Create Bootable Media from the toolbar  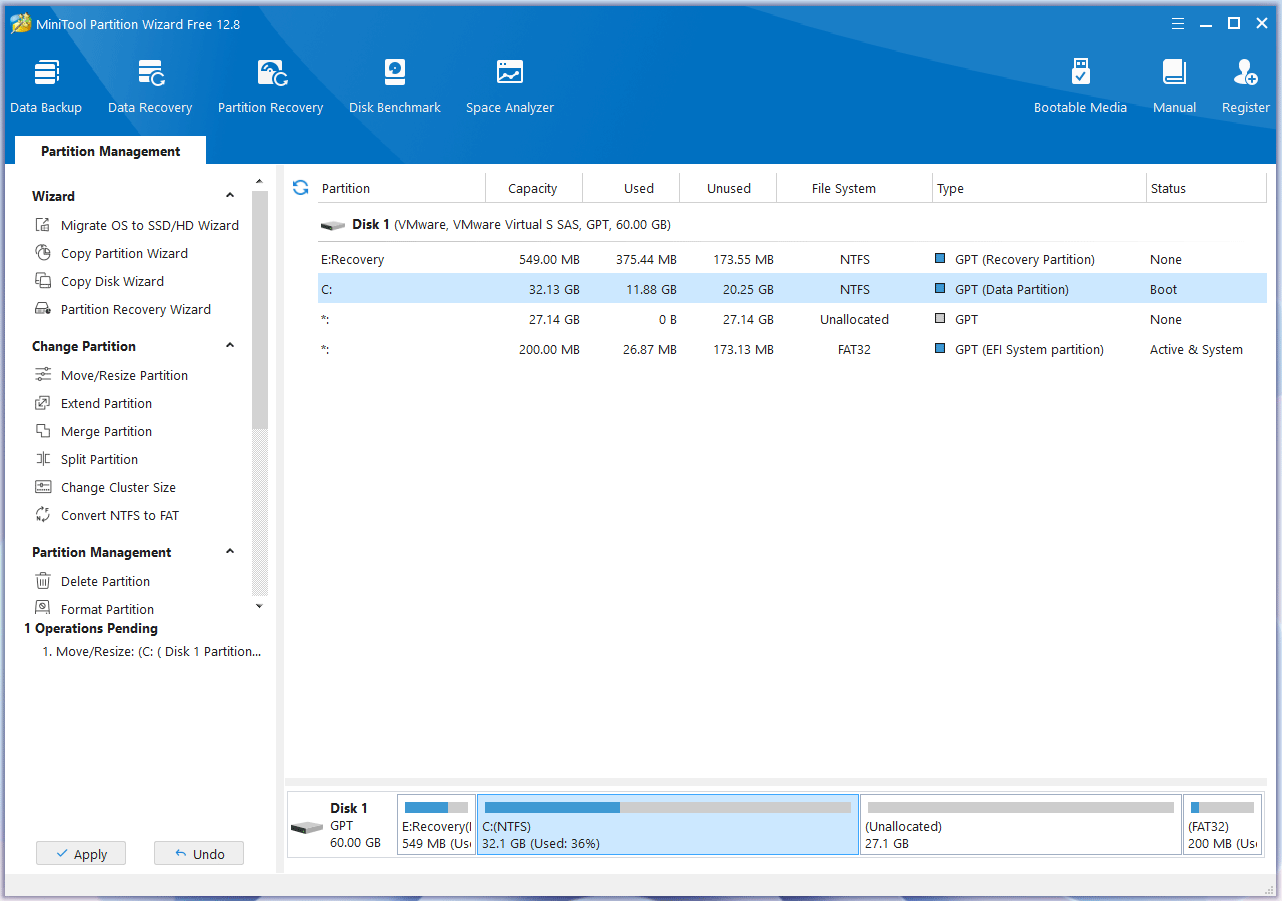1080,86
